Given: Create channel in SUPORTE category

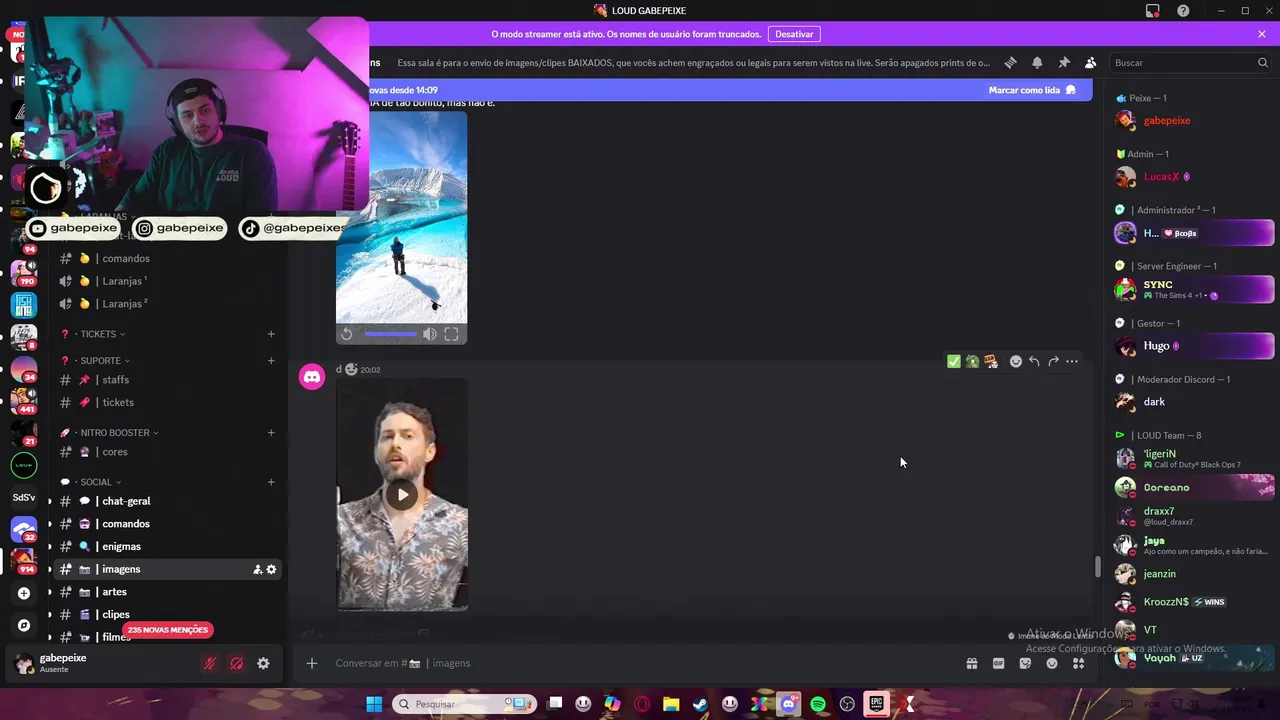Looking at the screenshot, I should (x=271, y=361).
